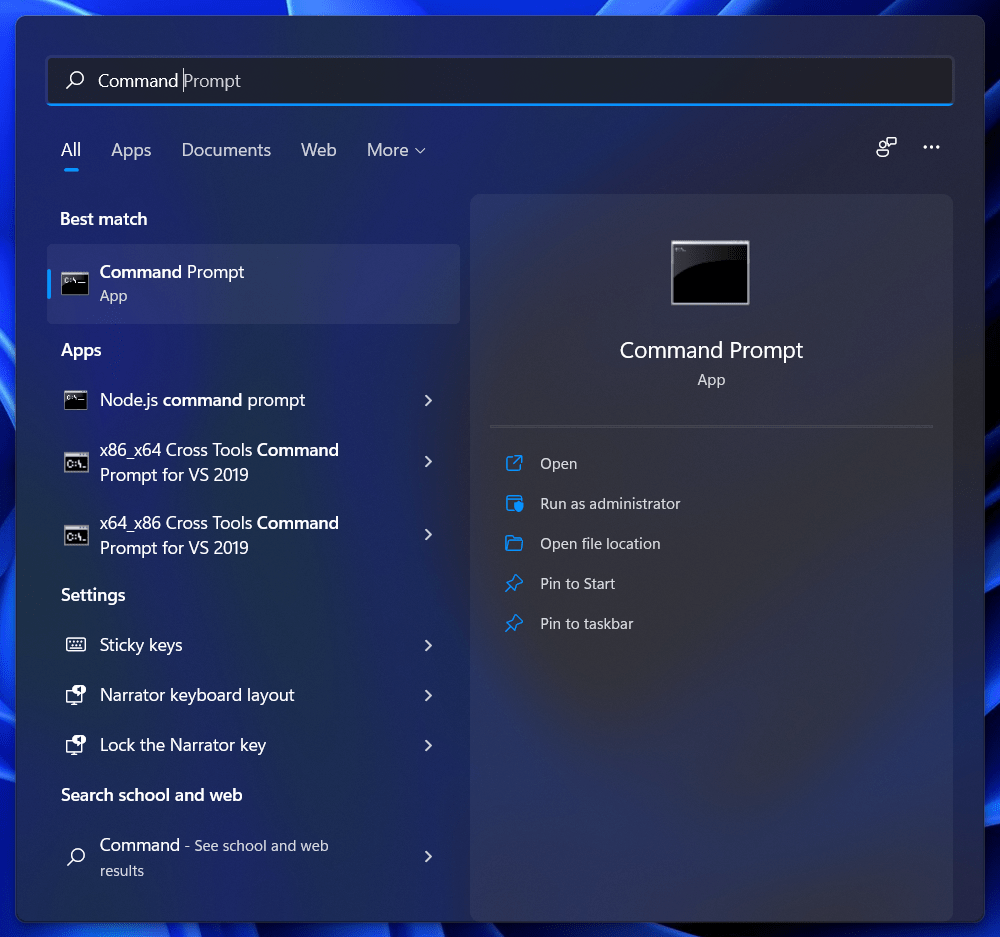The width and height of the screenshot is (1000, 937).
Task: Switch to the Apps tab
Action: (x=131, y=150)
